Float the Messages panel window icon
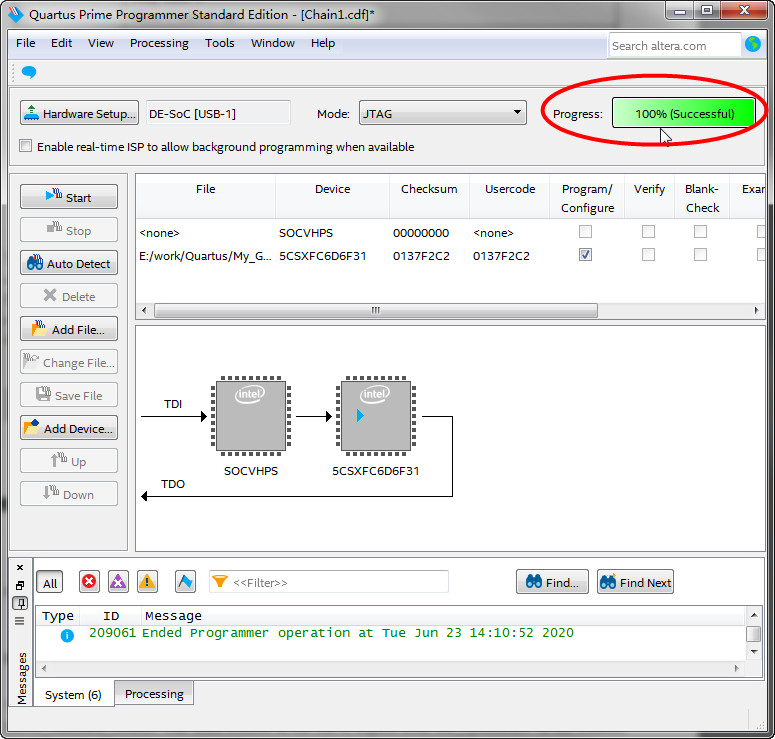 tap(20, 585)
